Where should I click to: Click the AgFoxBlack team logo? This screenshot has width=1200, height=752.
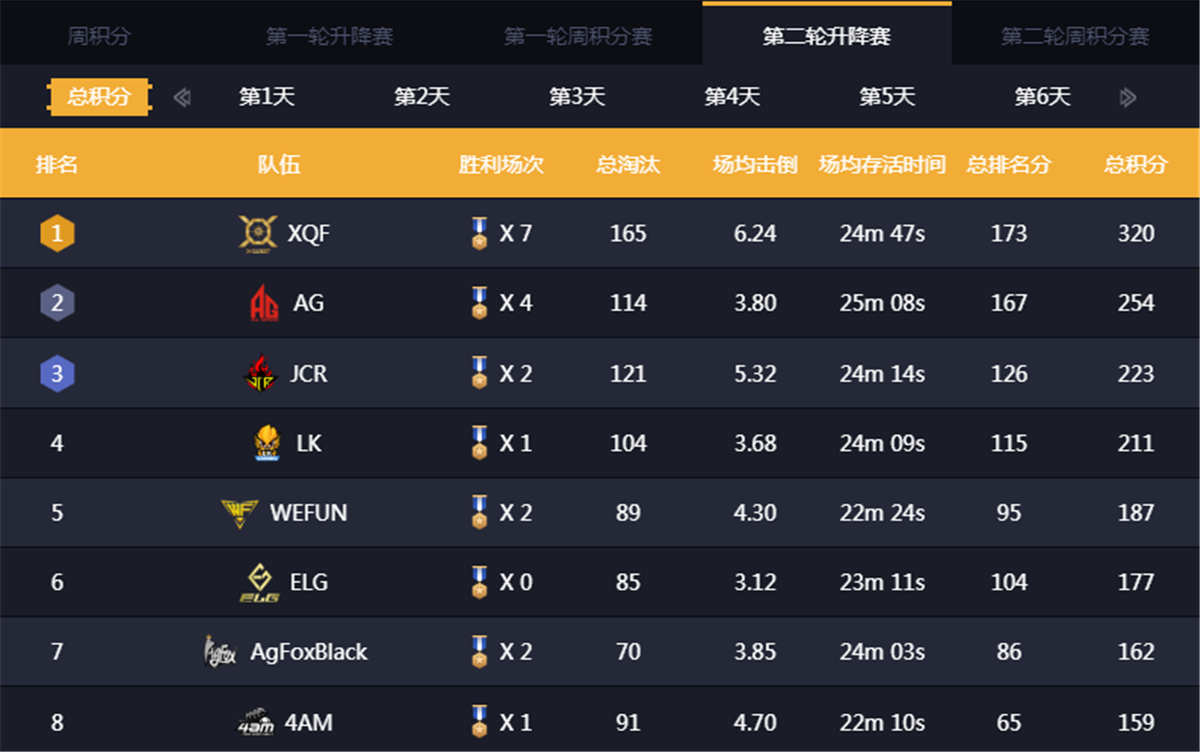220,652
